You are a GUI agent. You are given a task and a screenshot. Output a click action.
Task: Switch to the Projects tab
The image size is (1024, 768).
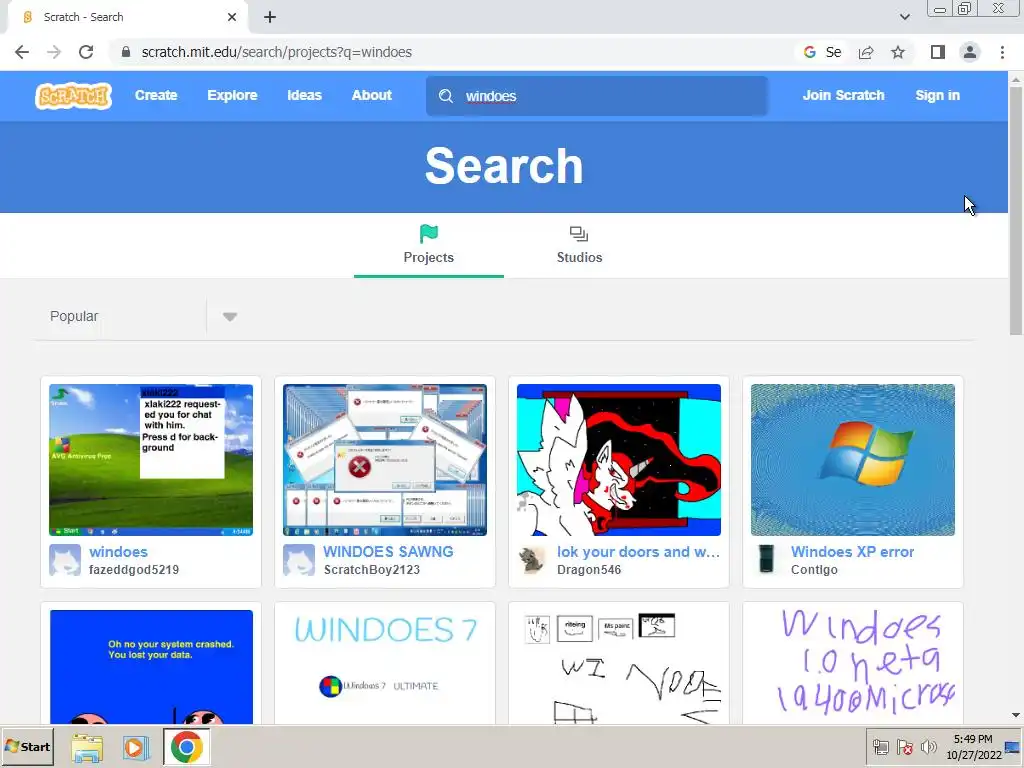428,246
